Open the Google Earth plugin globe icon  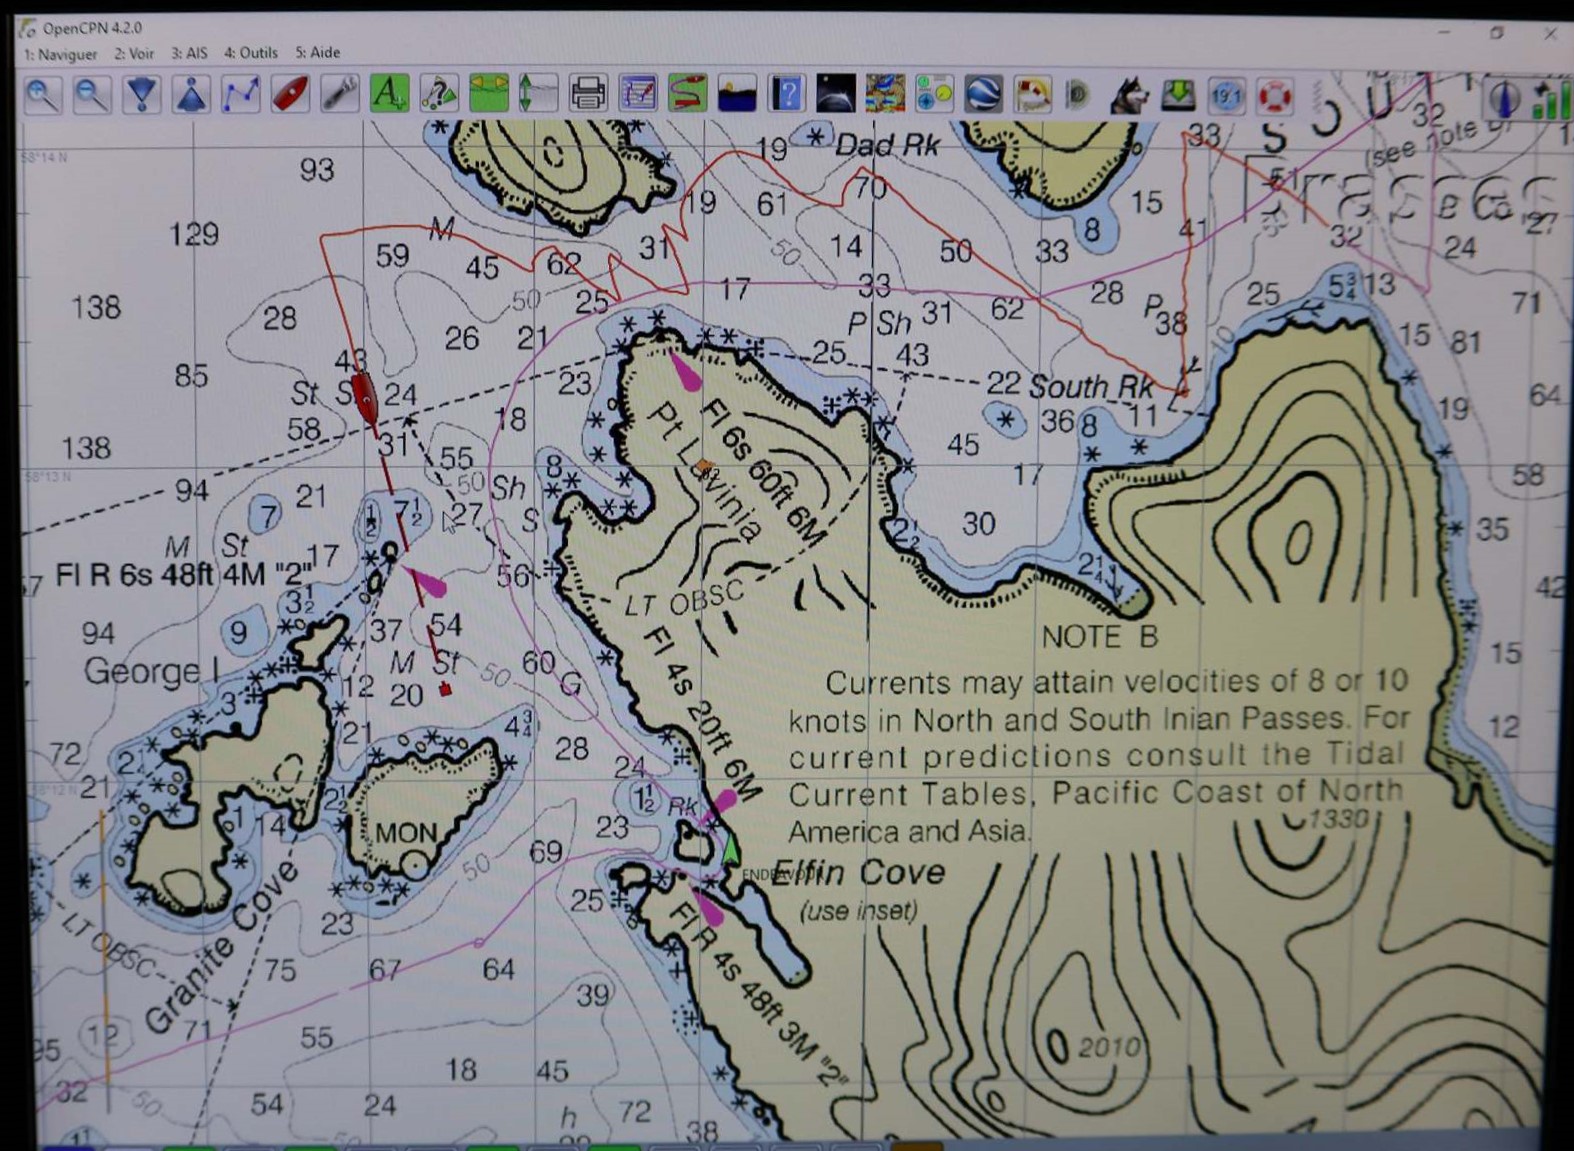983,94
